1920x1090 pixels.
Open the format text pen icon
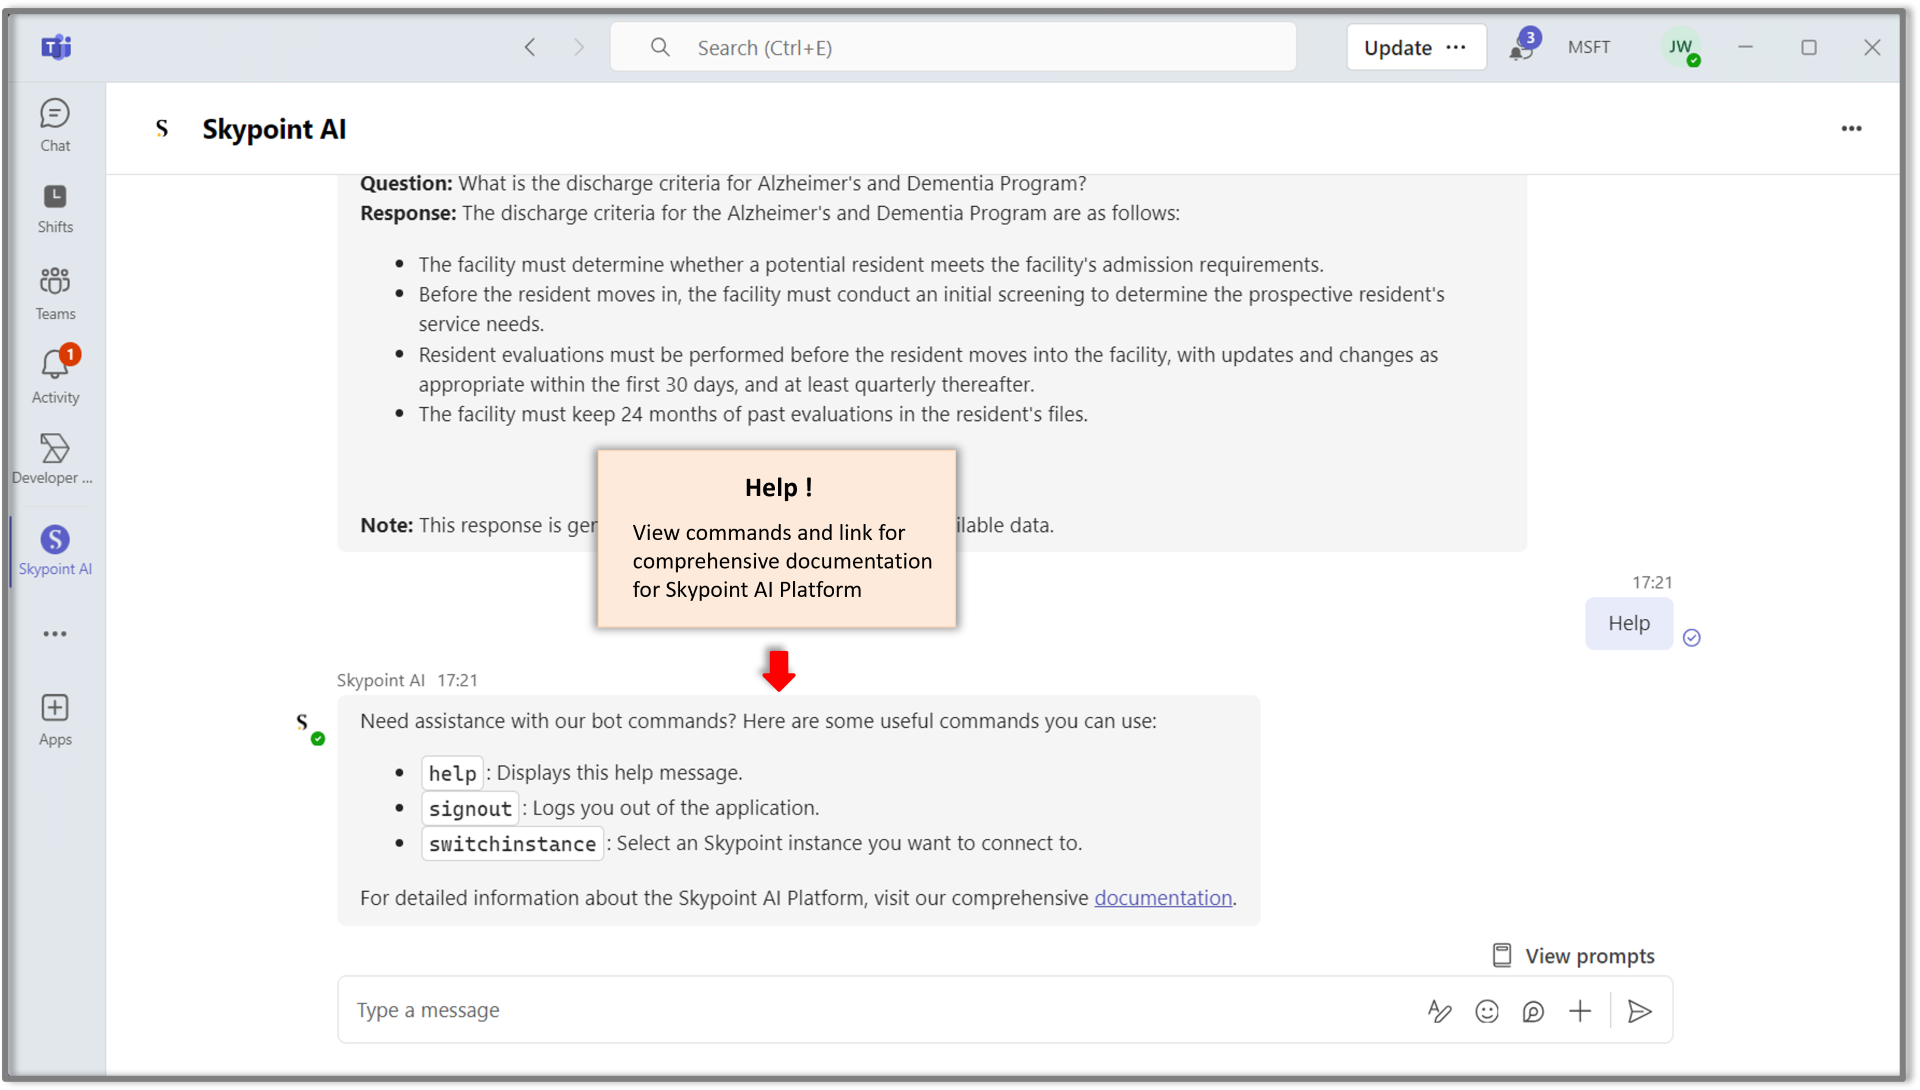click(1439, 1011)
